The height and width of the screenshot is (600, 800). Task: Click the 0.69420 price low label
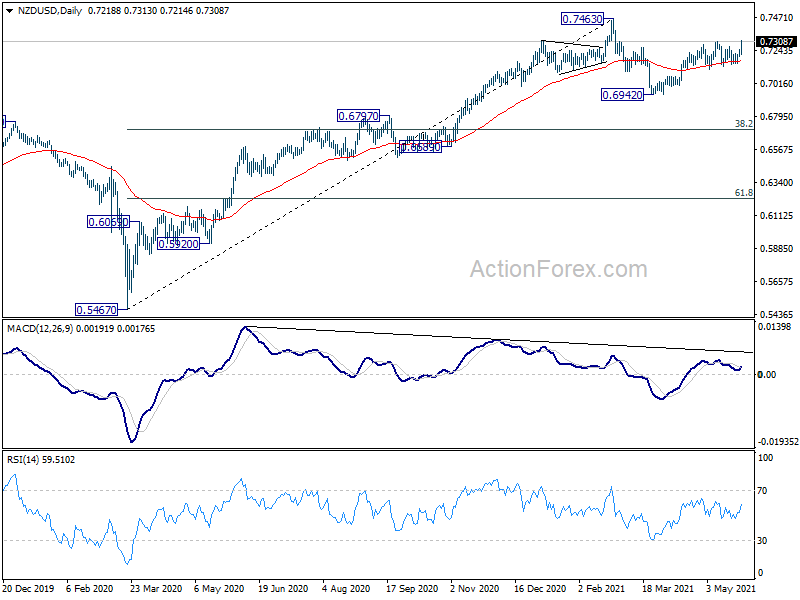pos(622,95)
